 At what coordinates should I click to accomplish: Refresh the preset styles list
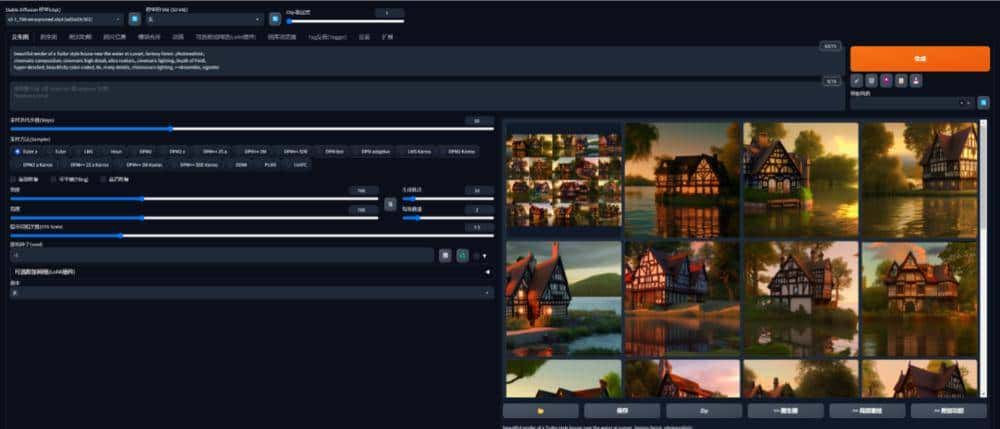click(984, 102)
